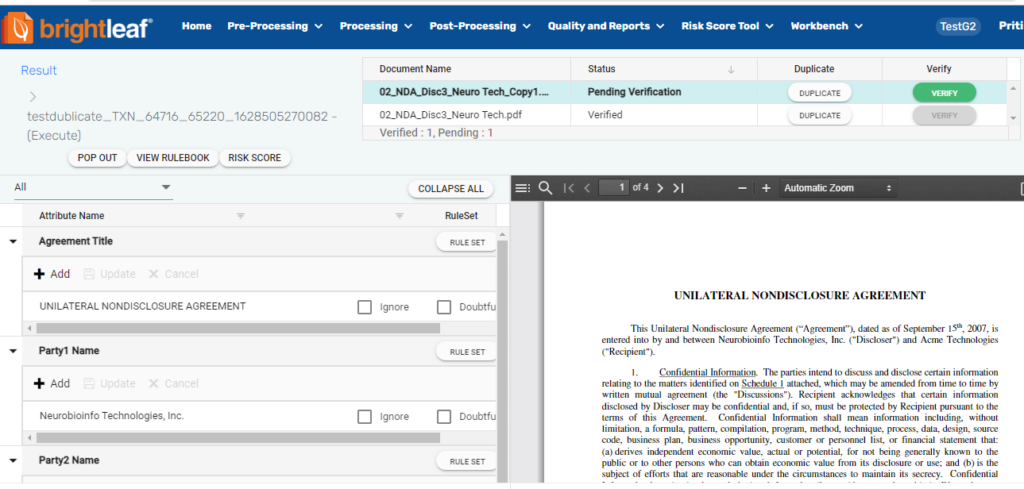
Task: Jump to last page of PDF
Action: pyautogui.click(x=678, y=188)
